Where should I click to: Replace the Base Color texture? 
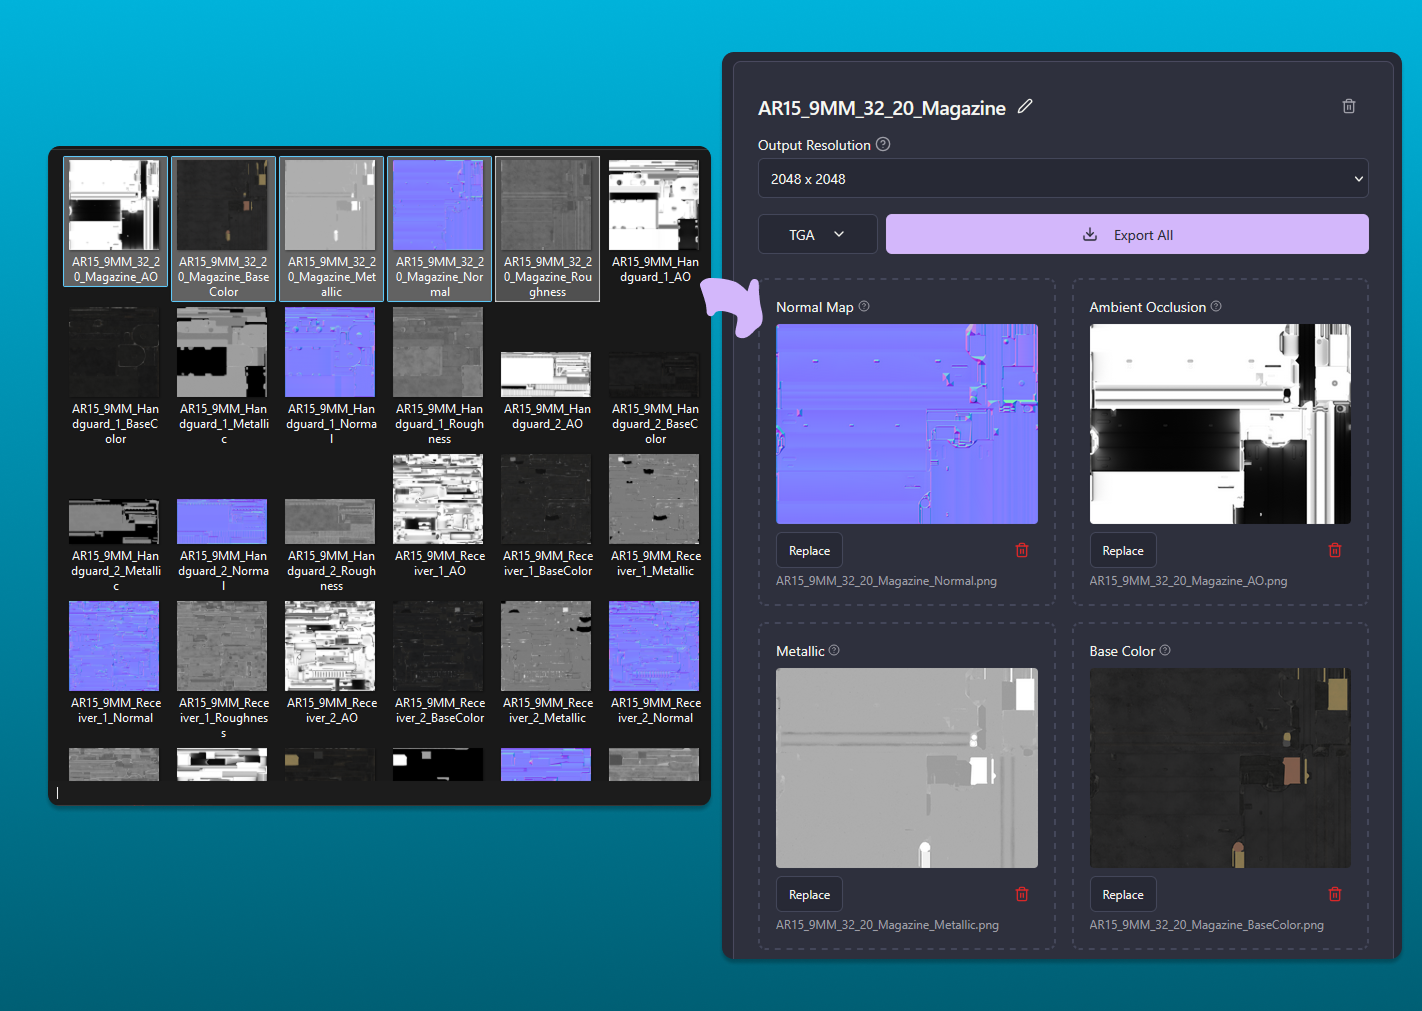click(x=1123, y=895)
